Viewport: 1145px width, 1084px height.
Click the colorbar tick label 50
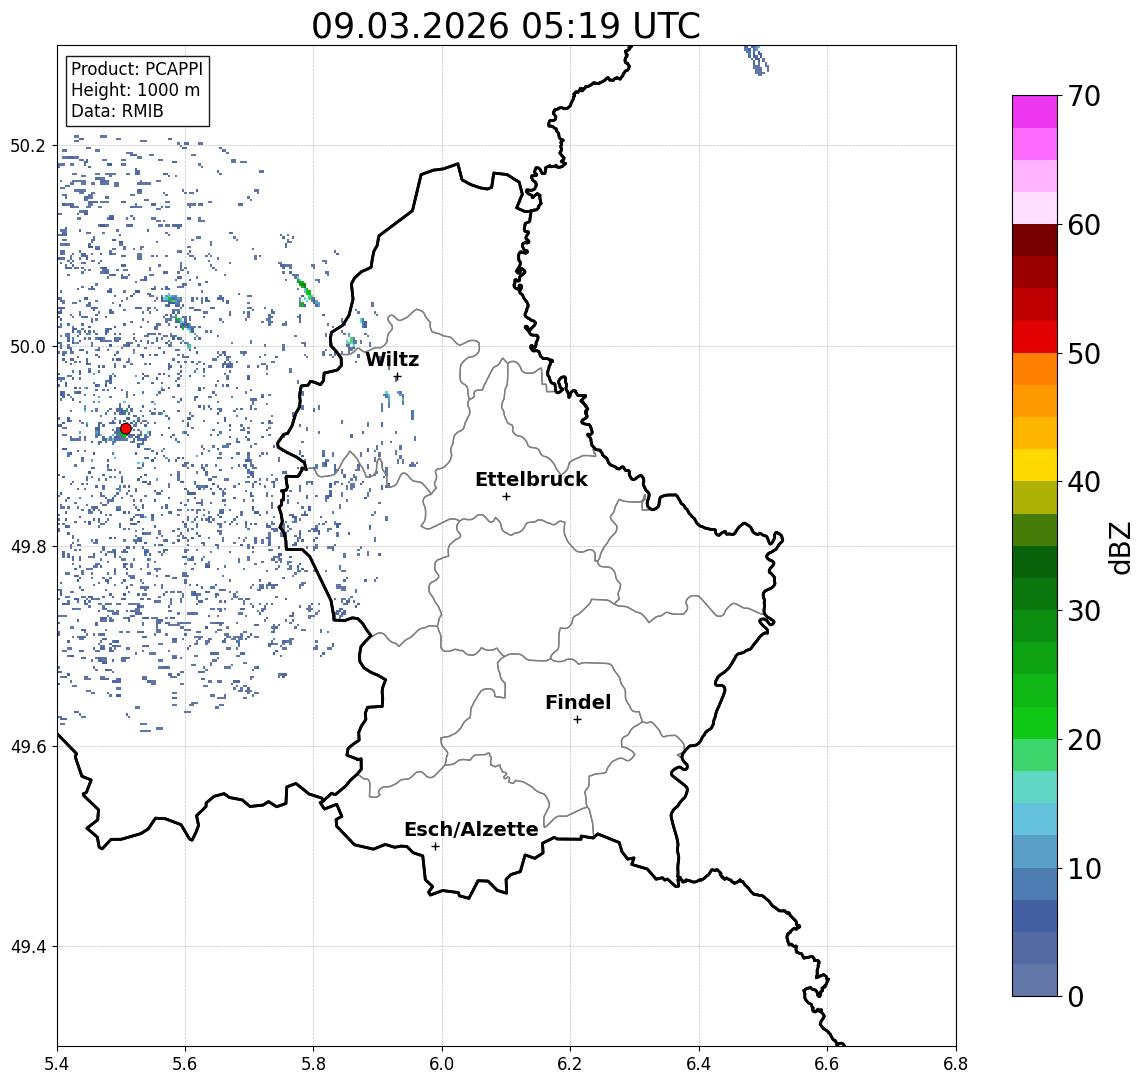(1084, 354)
